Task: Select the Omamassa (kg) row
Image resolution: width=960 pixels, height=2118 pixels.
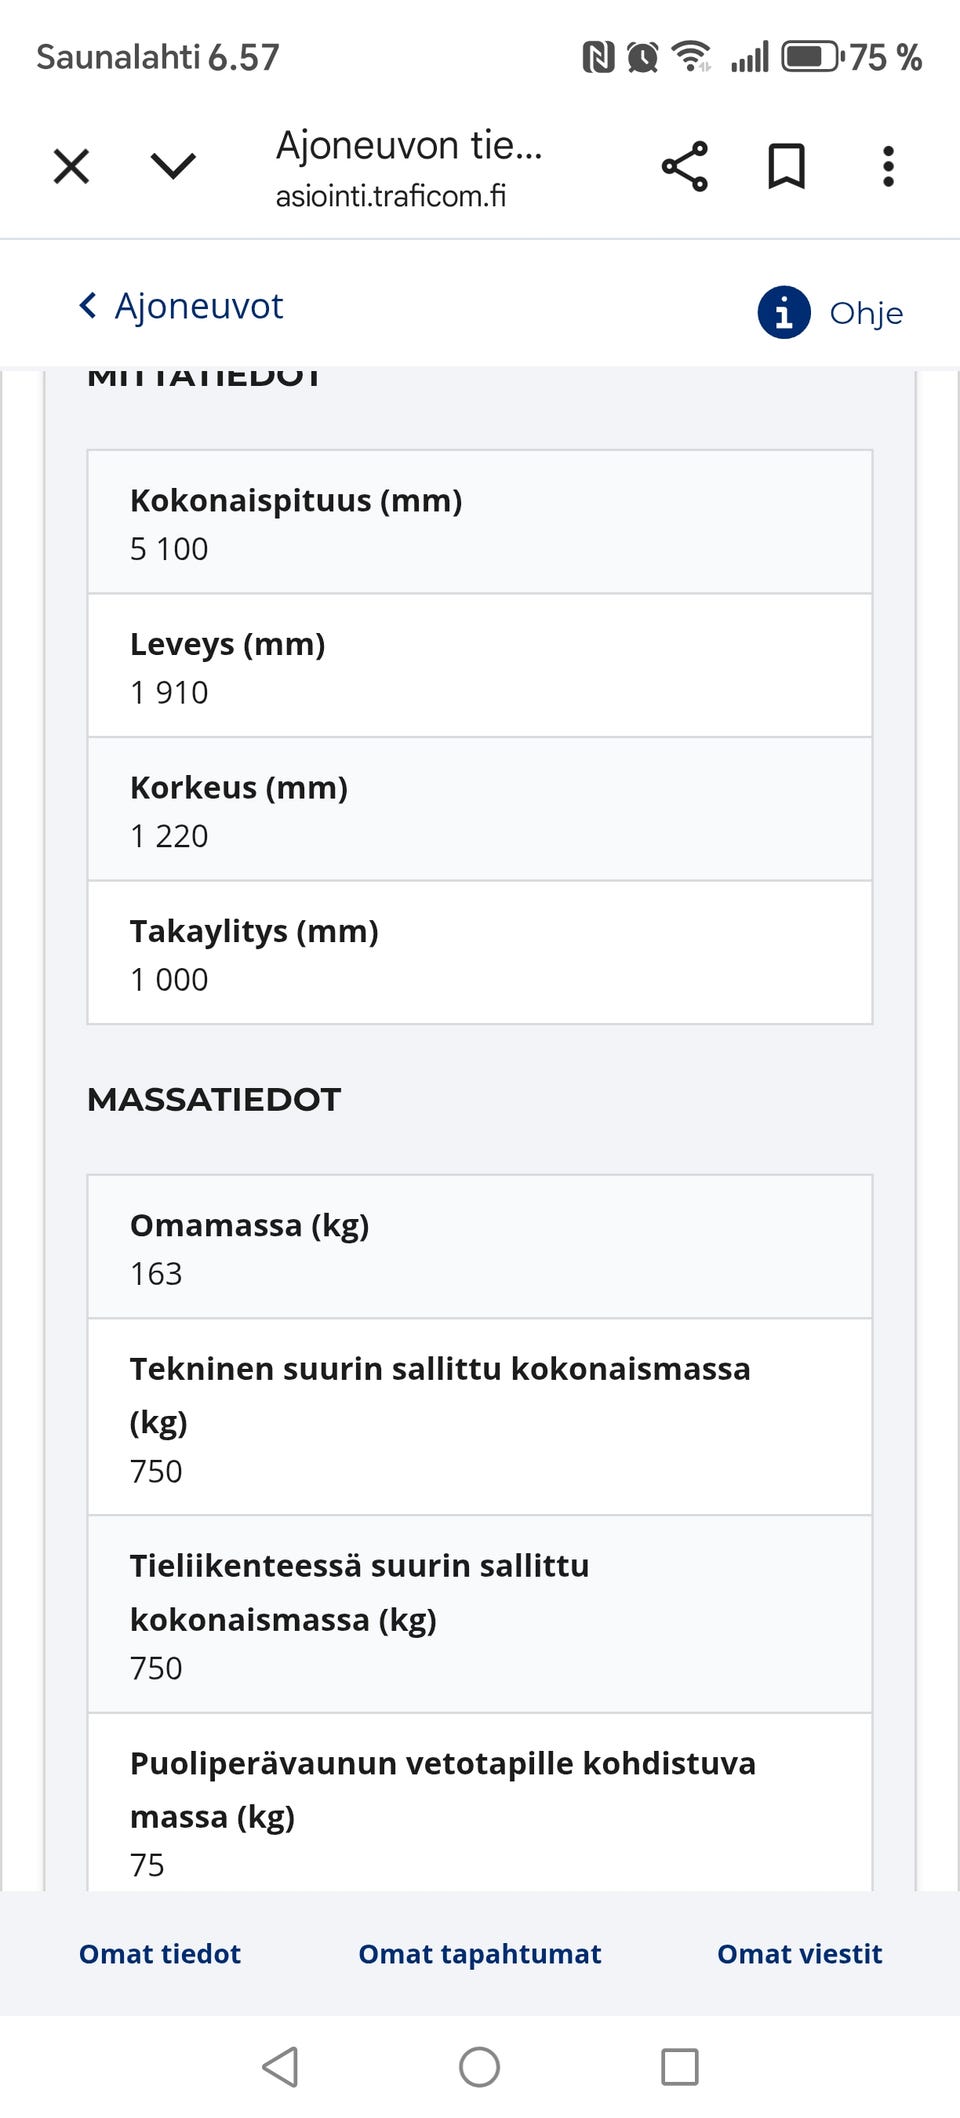Action: [480, 1247]
